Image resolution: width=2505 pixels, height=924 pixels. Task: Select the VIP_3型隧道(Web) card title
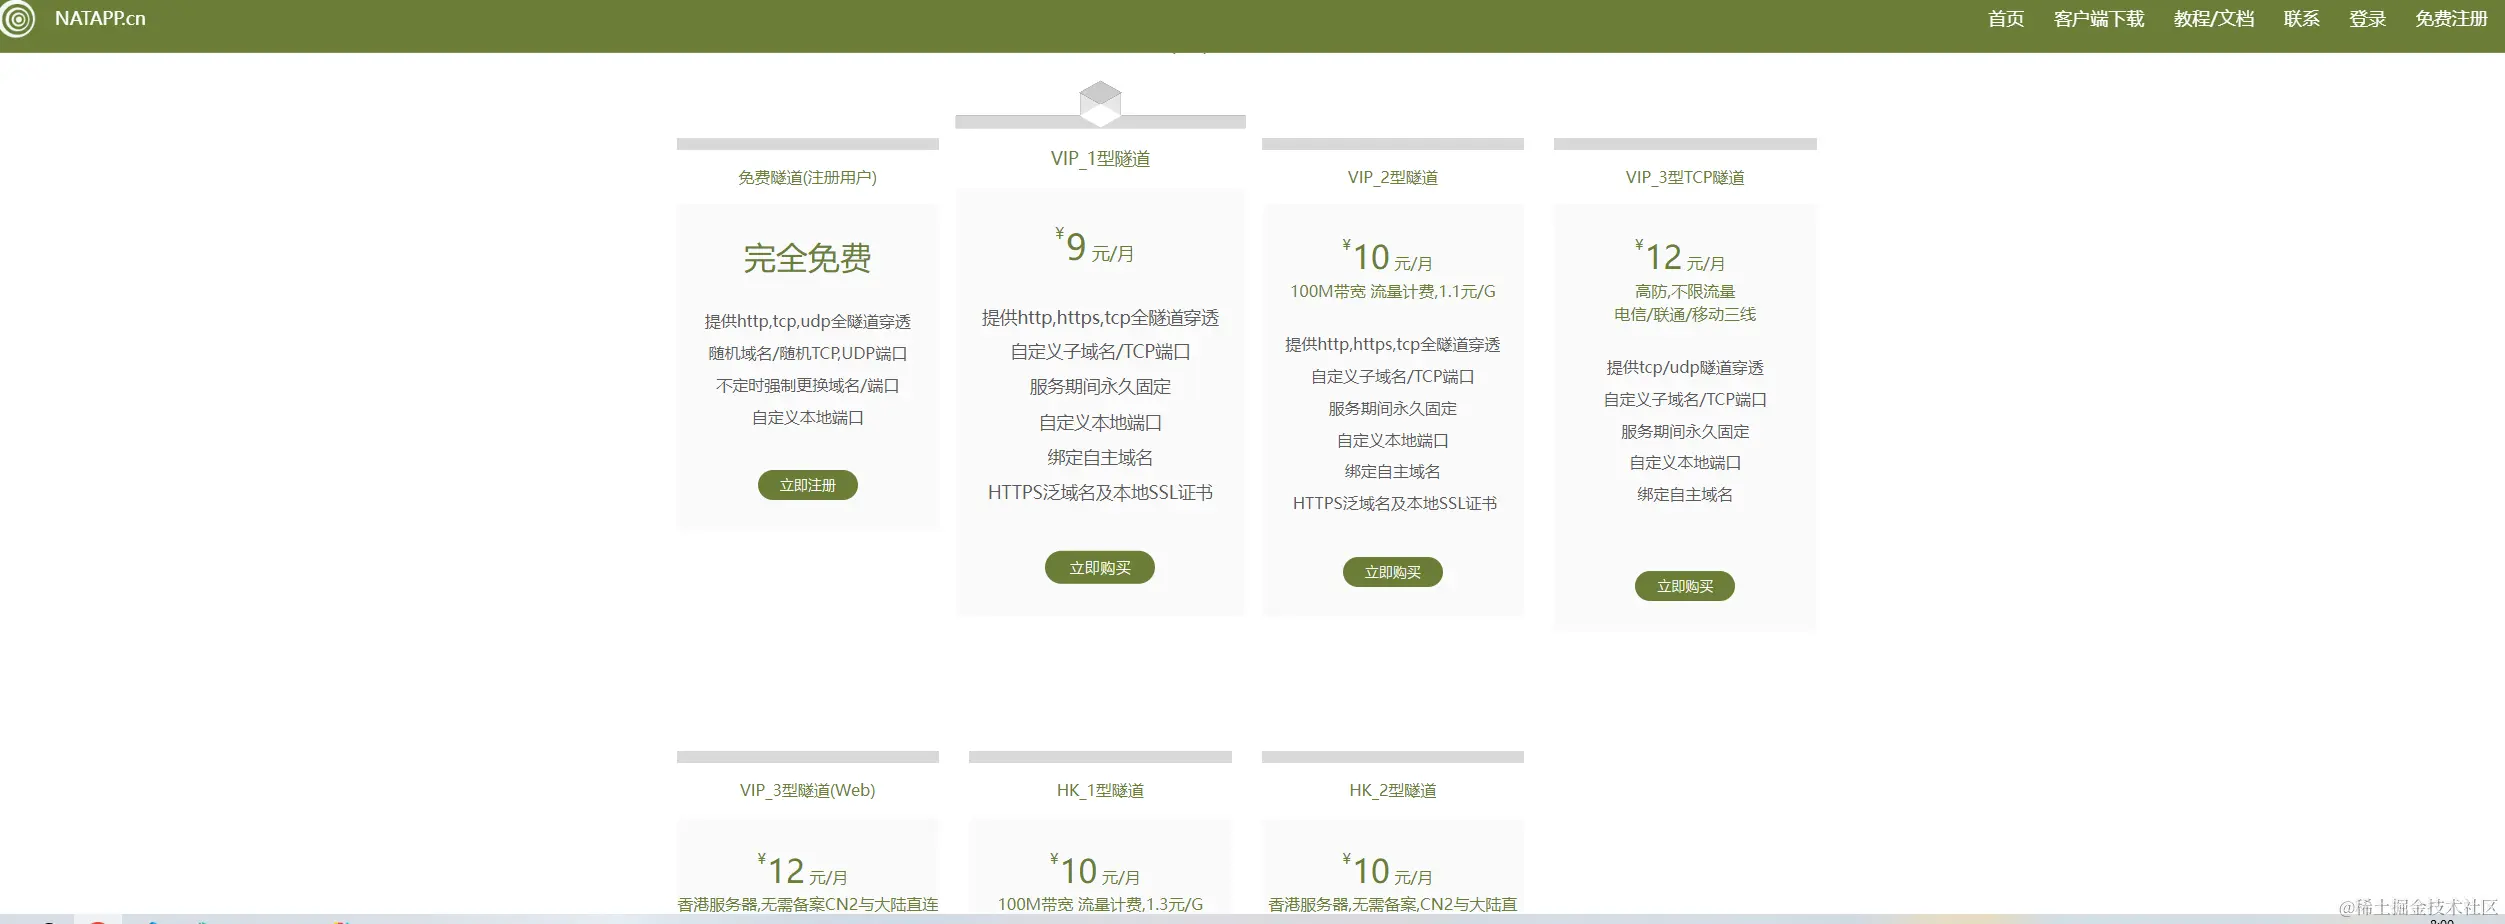click(808, 790)
